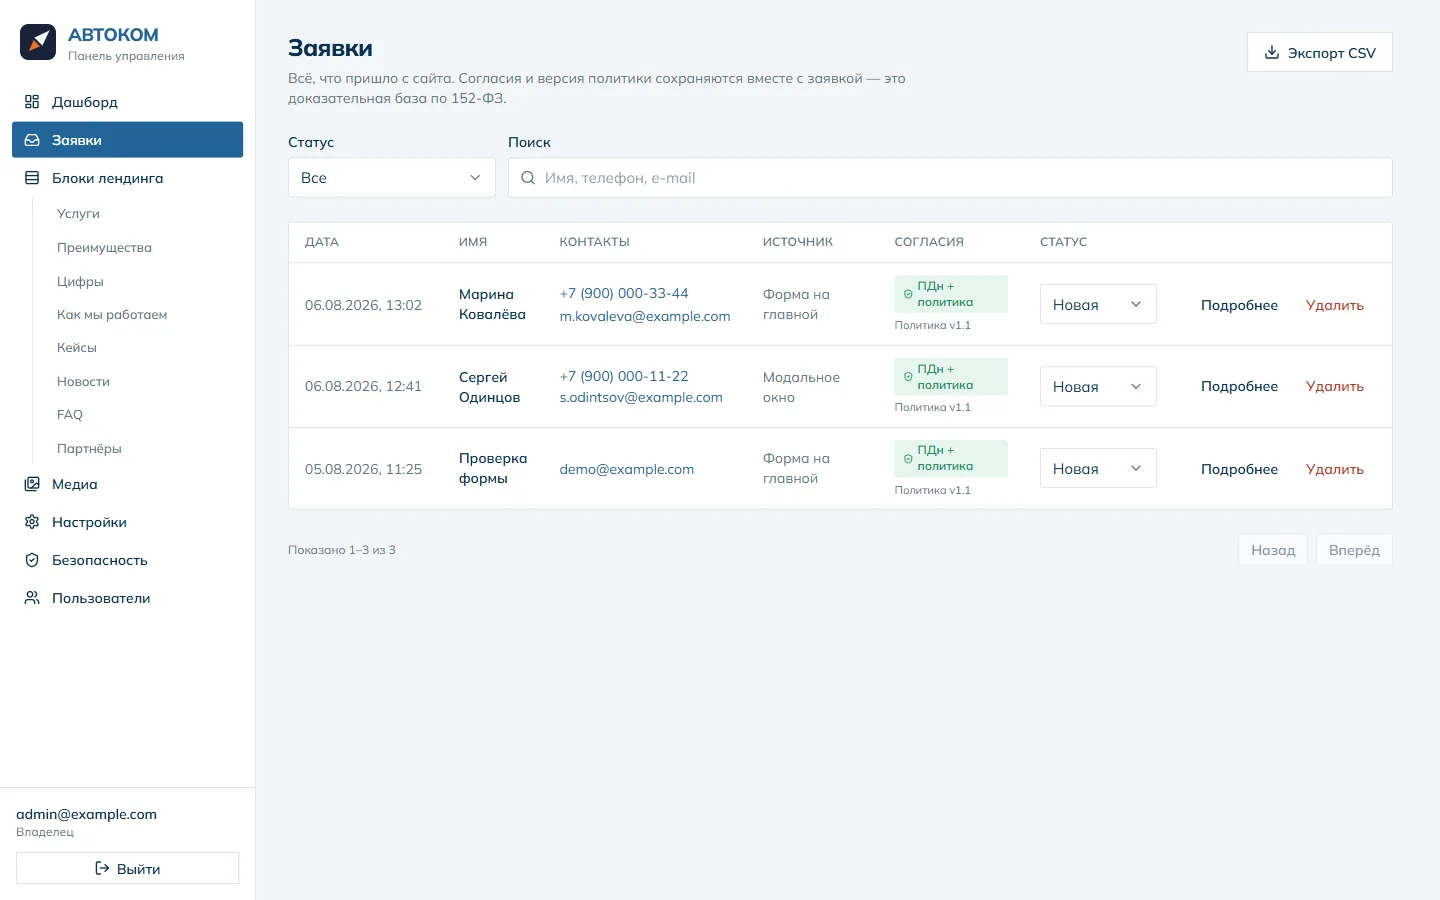This screenshot has width=1440, height=900.
Task: Click Показано 1–3 из 3 text
Action: pos(342,550)
